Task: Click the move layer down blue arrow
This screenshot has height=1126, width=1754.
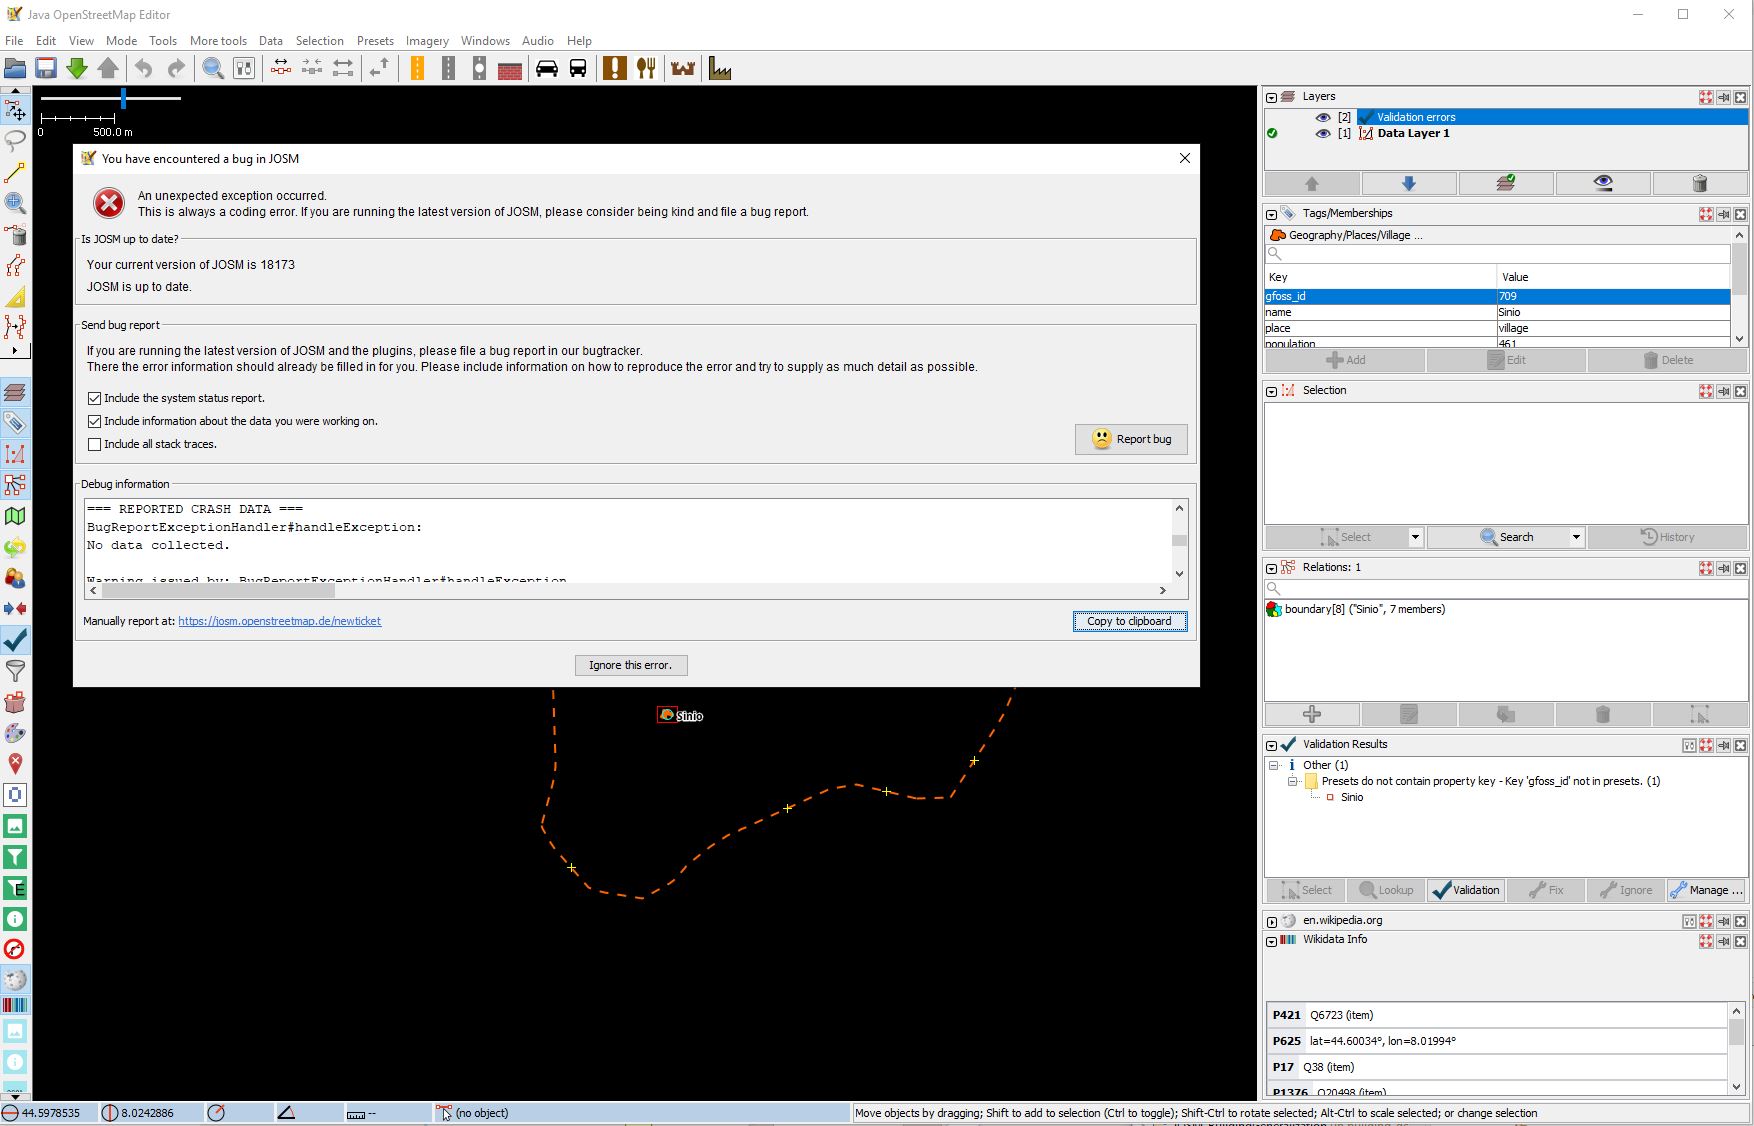Action: 1408,183
